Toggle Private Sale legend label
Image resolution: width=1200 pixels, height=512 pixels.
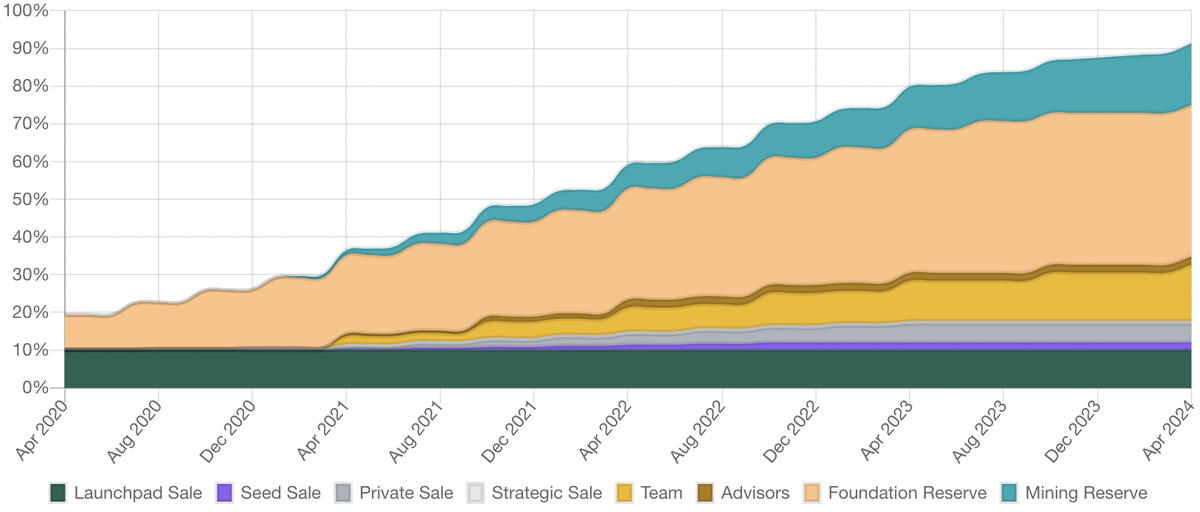click(406, 493)
